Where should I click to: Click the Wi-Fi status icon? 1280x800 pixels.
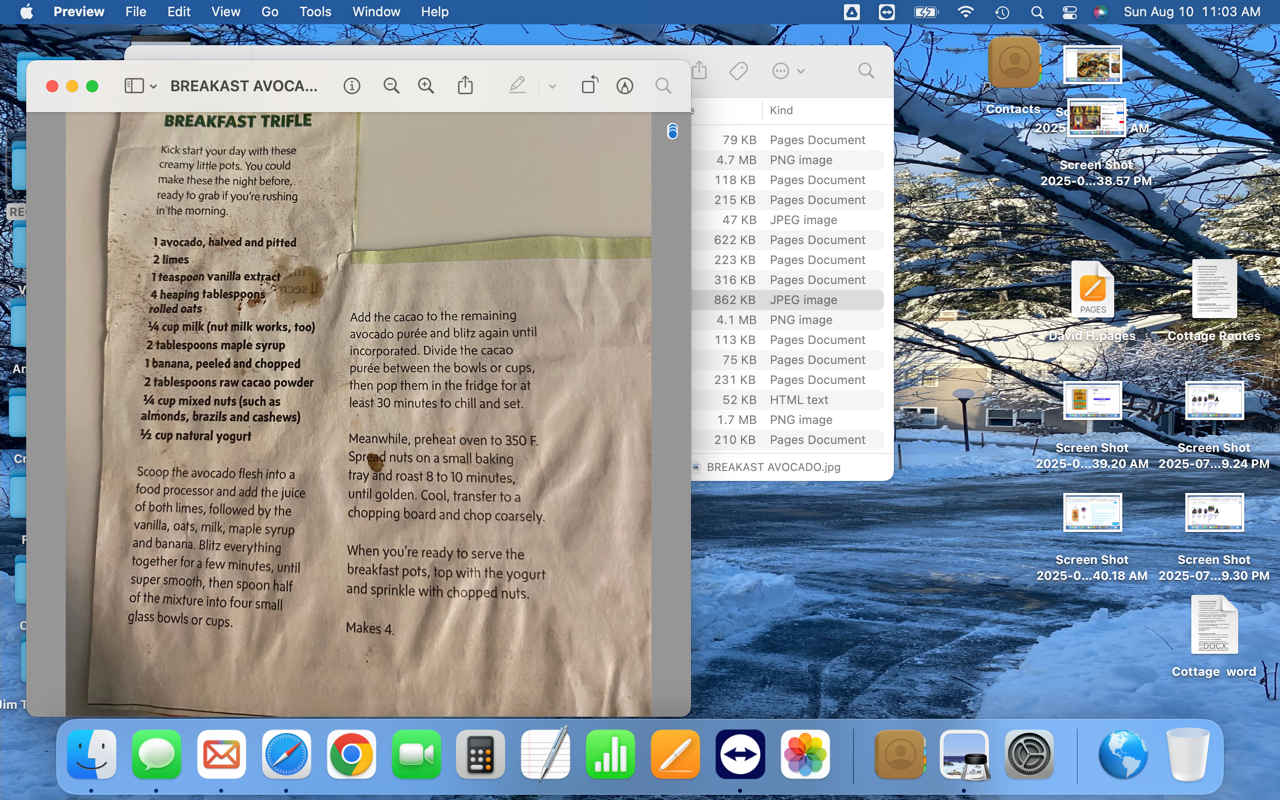tap(965, 12)
